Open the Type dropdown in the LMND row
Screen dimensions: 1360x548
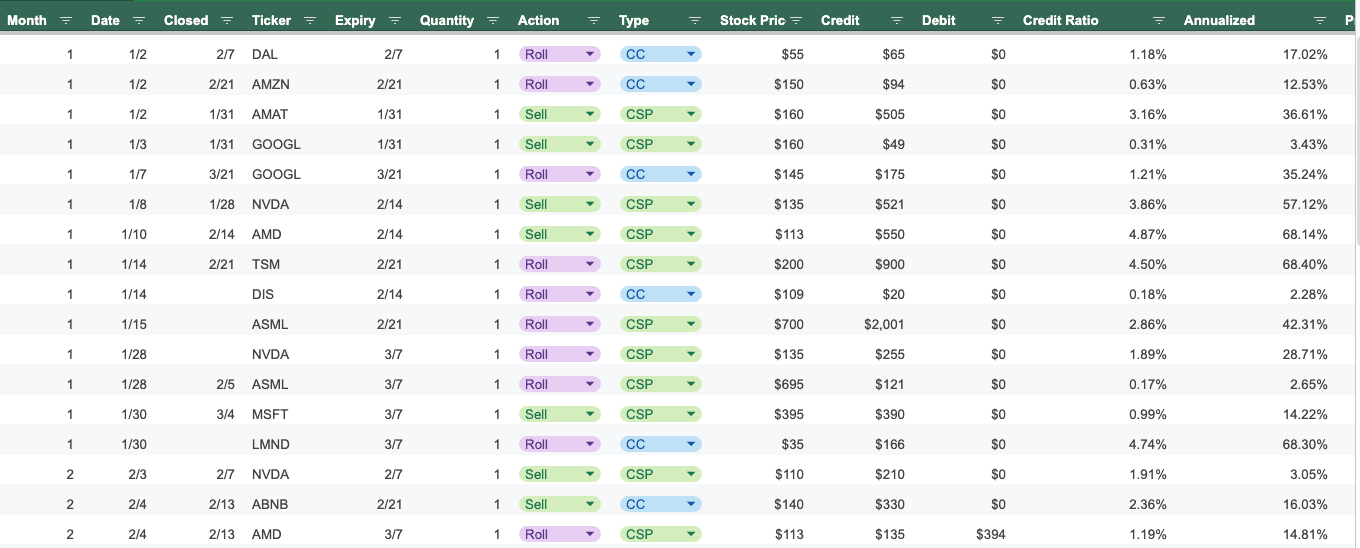[691, 444]
